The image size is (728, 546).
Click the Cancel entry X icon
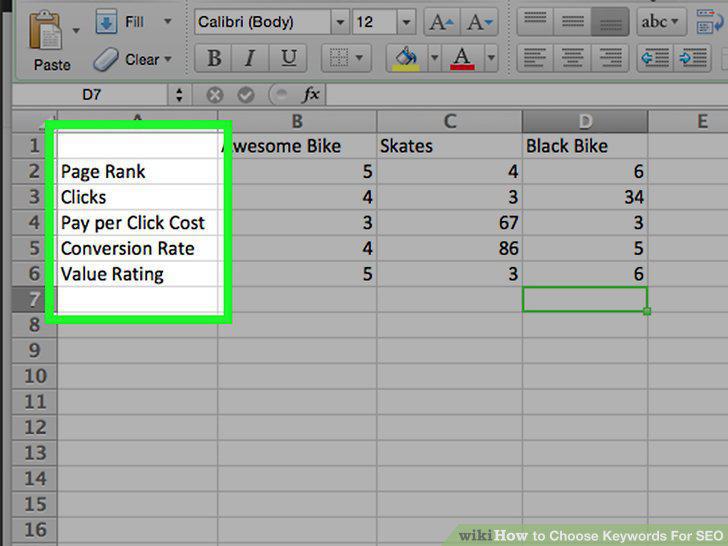214,95
